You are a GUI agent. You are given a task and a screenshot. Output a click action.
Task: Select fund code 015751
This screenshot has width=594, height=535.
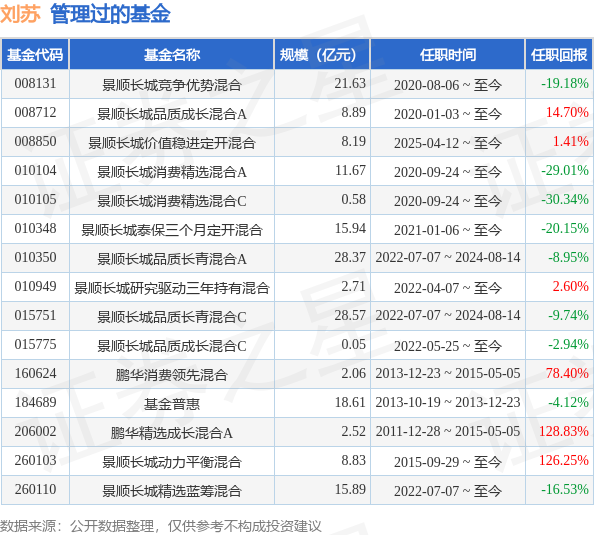(35, 316)
